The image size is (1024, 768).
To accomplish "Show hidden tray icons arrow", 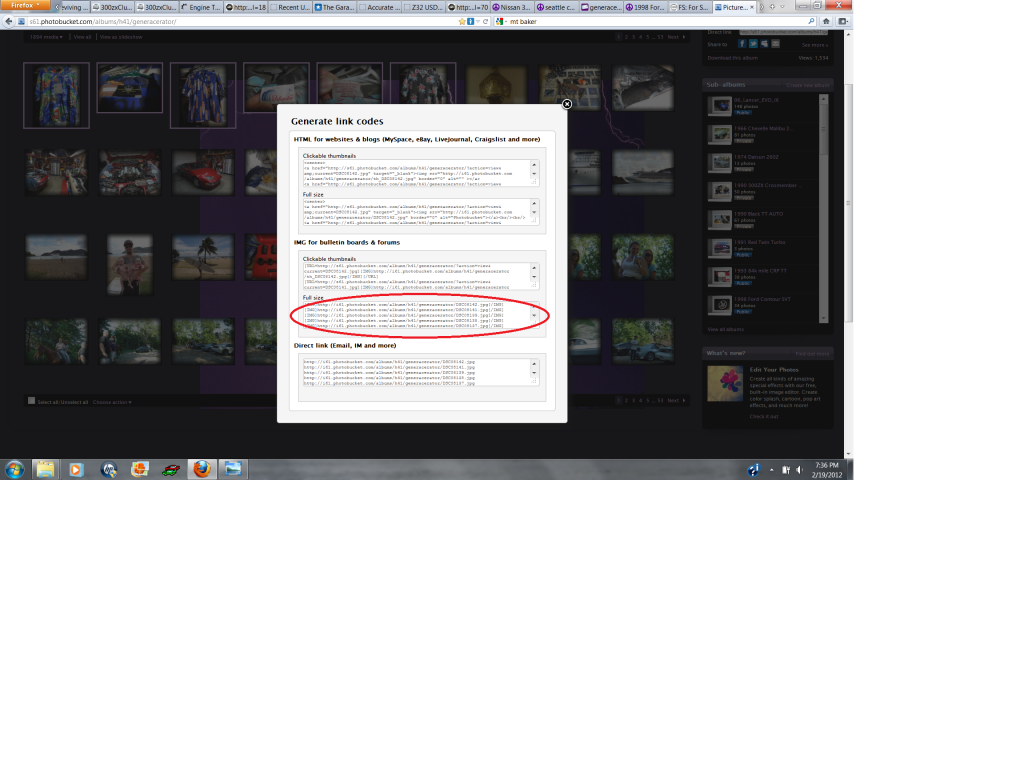I will (771, 470).
